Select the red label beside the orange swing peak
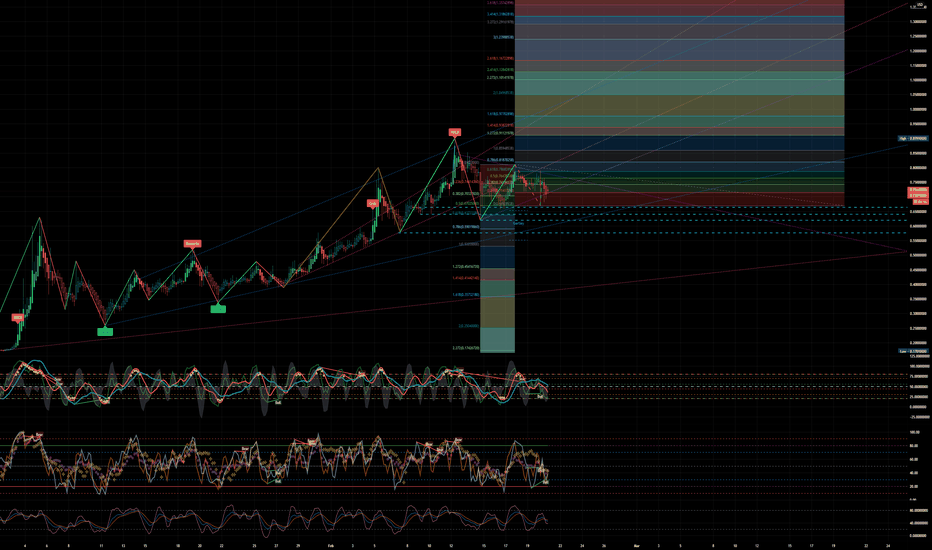The image size is (932, 550). 373,203
